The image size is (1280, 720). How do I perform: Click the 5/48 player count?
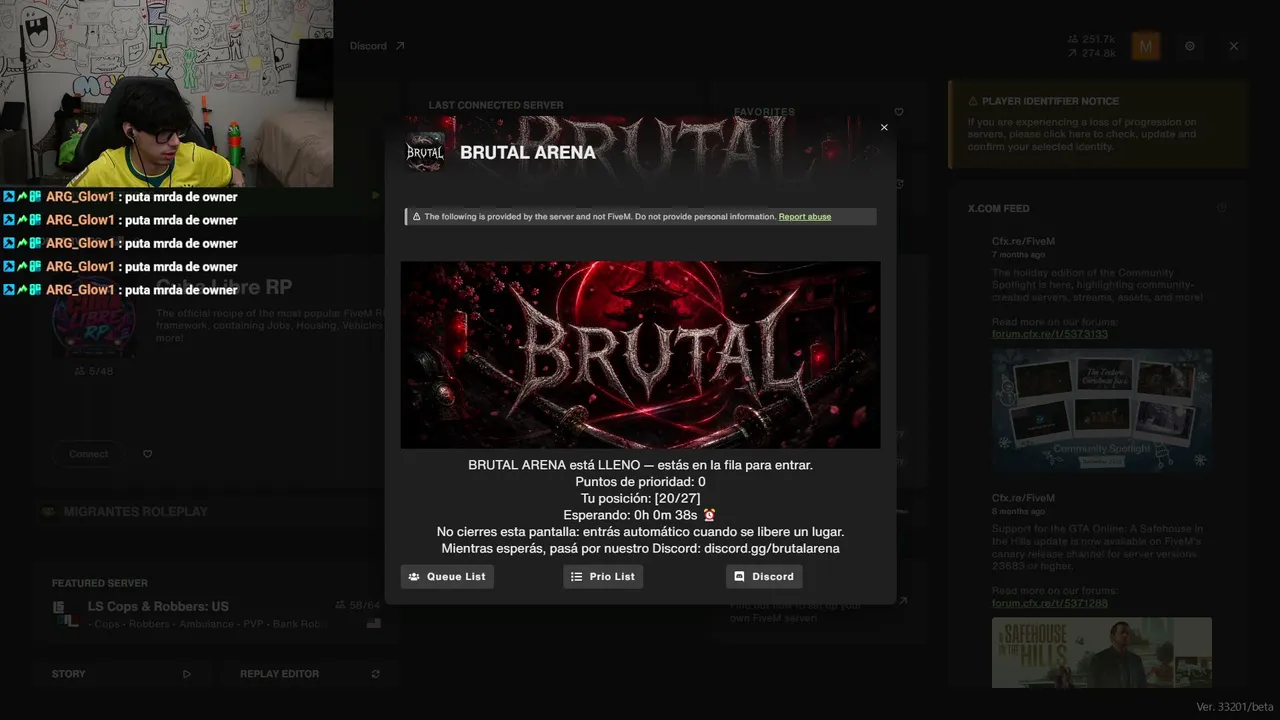click(x=94, y=371)
